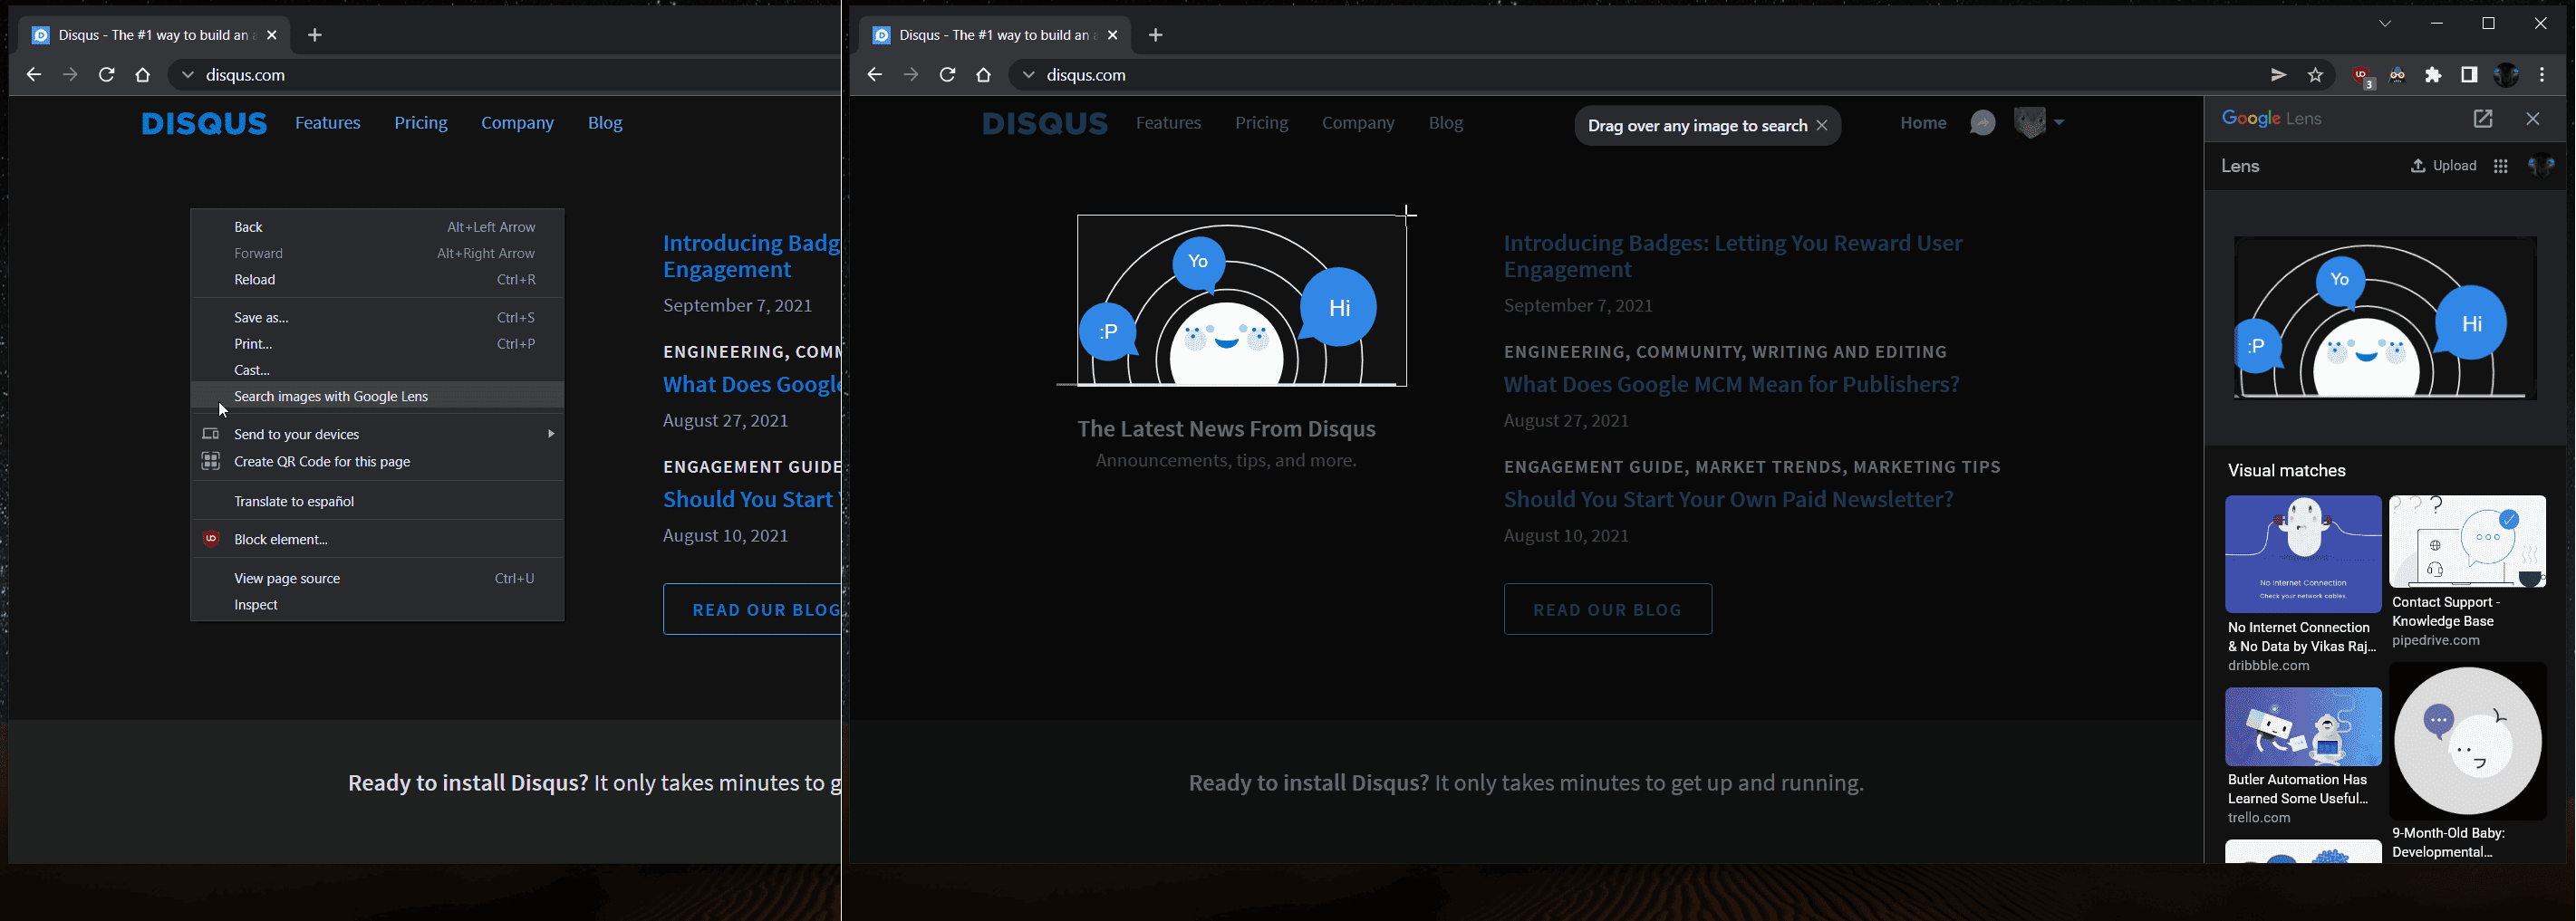Close the Disqus tab in right window

point(1113,35)
